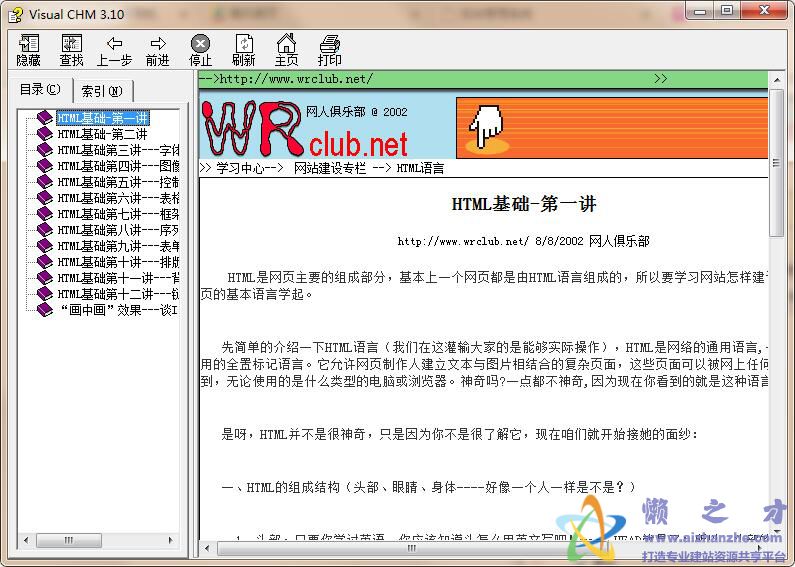
Task: Reload the page with 刷新 icon
Action: [243, 50]
